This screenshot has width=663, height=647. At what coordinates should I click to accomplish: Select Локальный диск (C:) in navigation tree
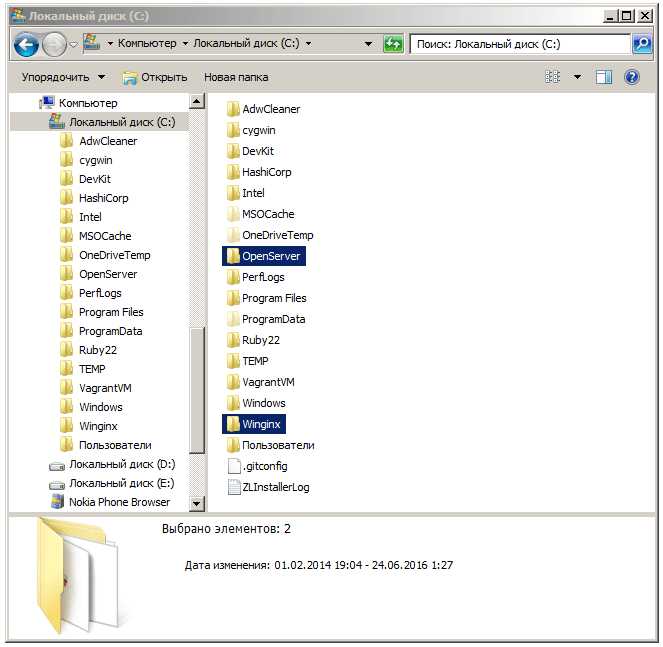point(122,122)
